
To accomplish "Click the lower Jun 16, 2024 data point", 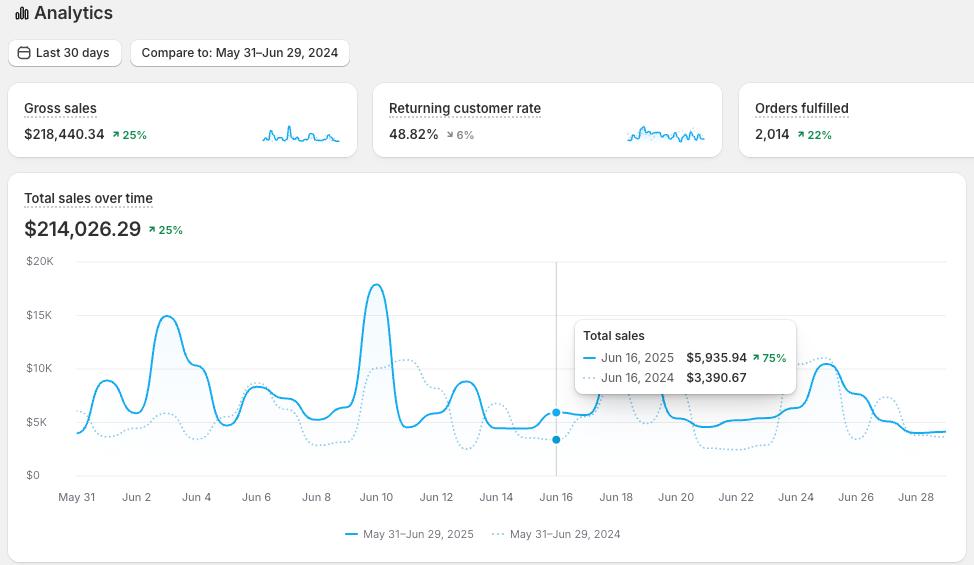I will coord(556,440).
